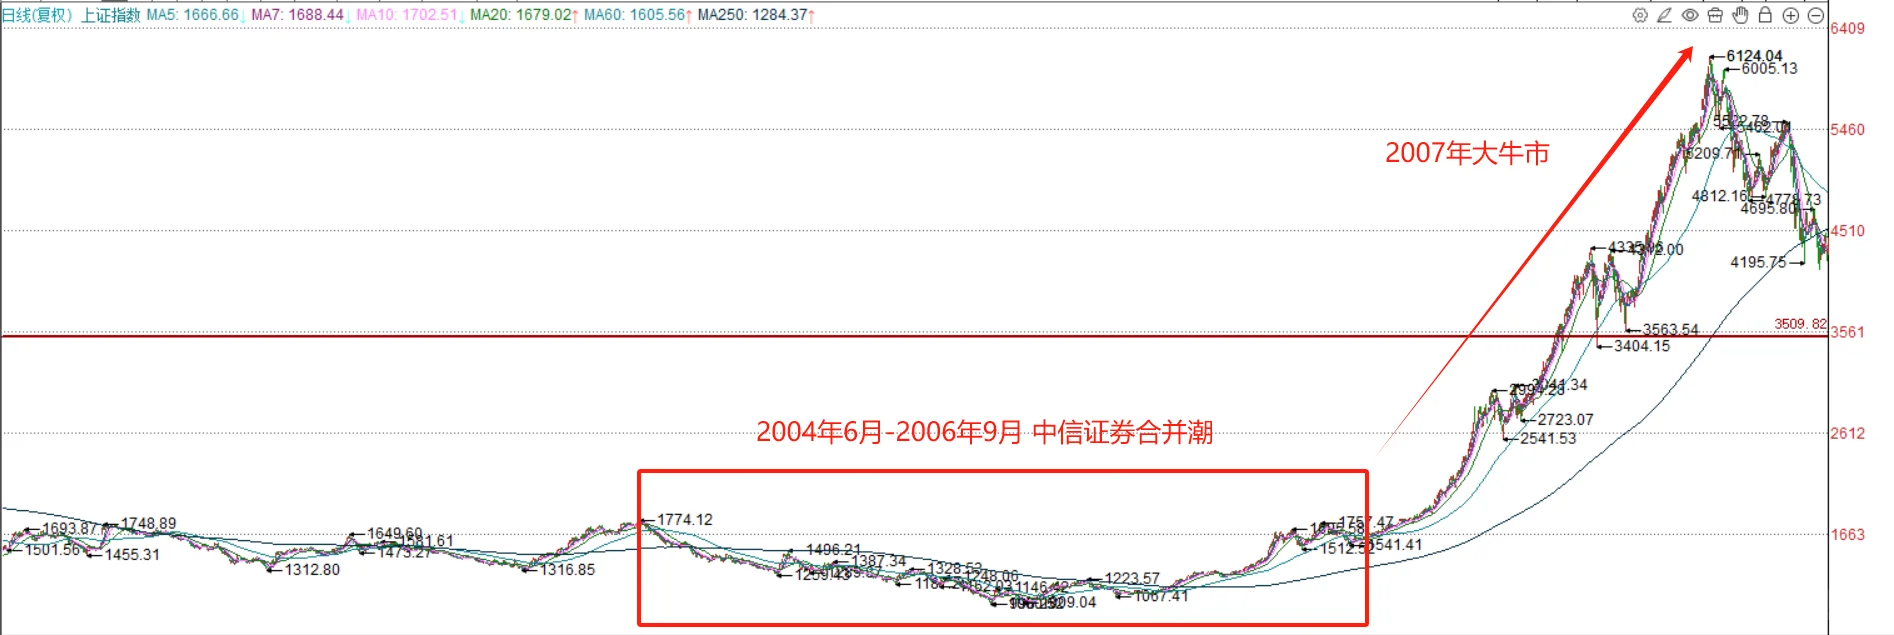Click the 1663 price axis value
Screen dimensions: 1894x635
[1848, 535]
